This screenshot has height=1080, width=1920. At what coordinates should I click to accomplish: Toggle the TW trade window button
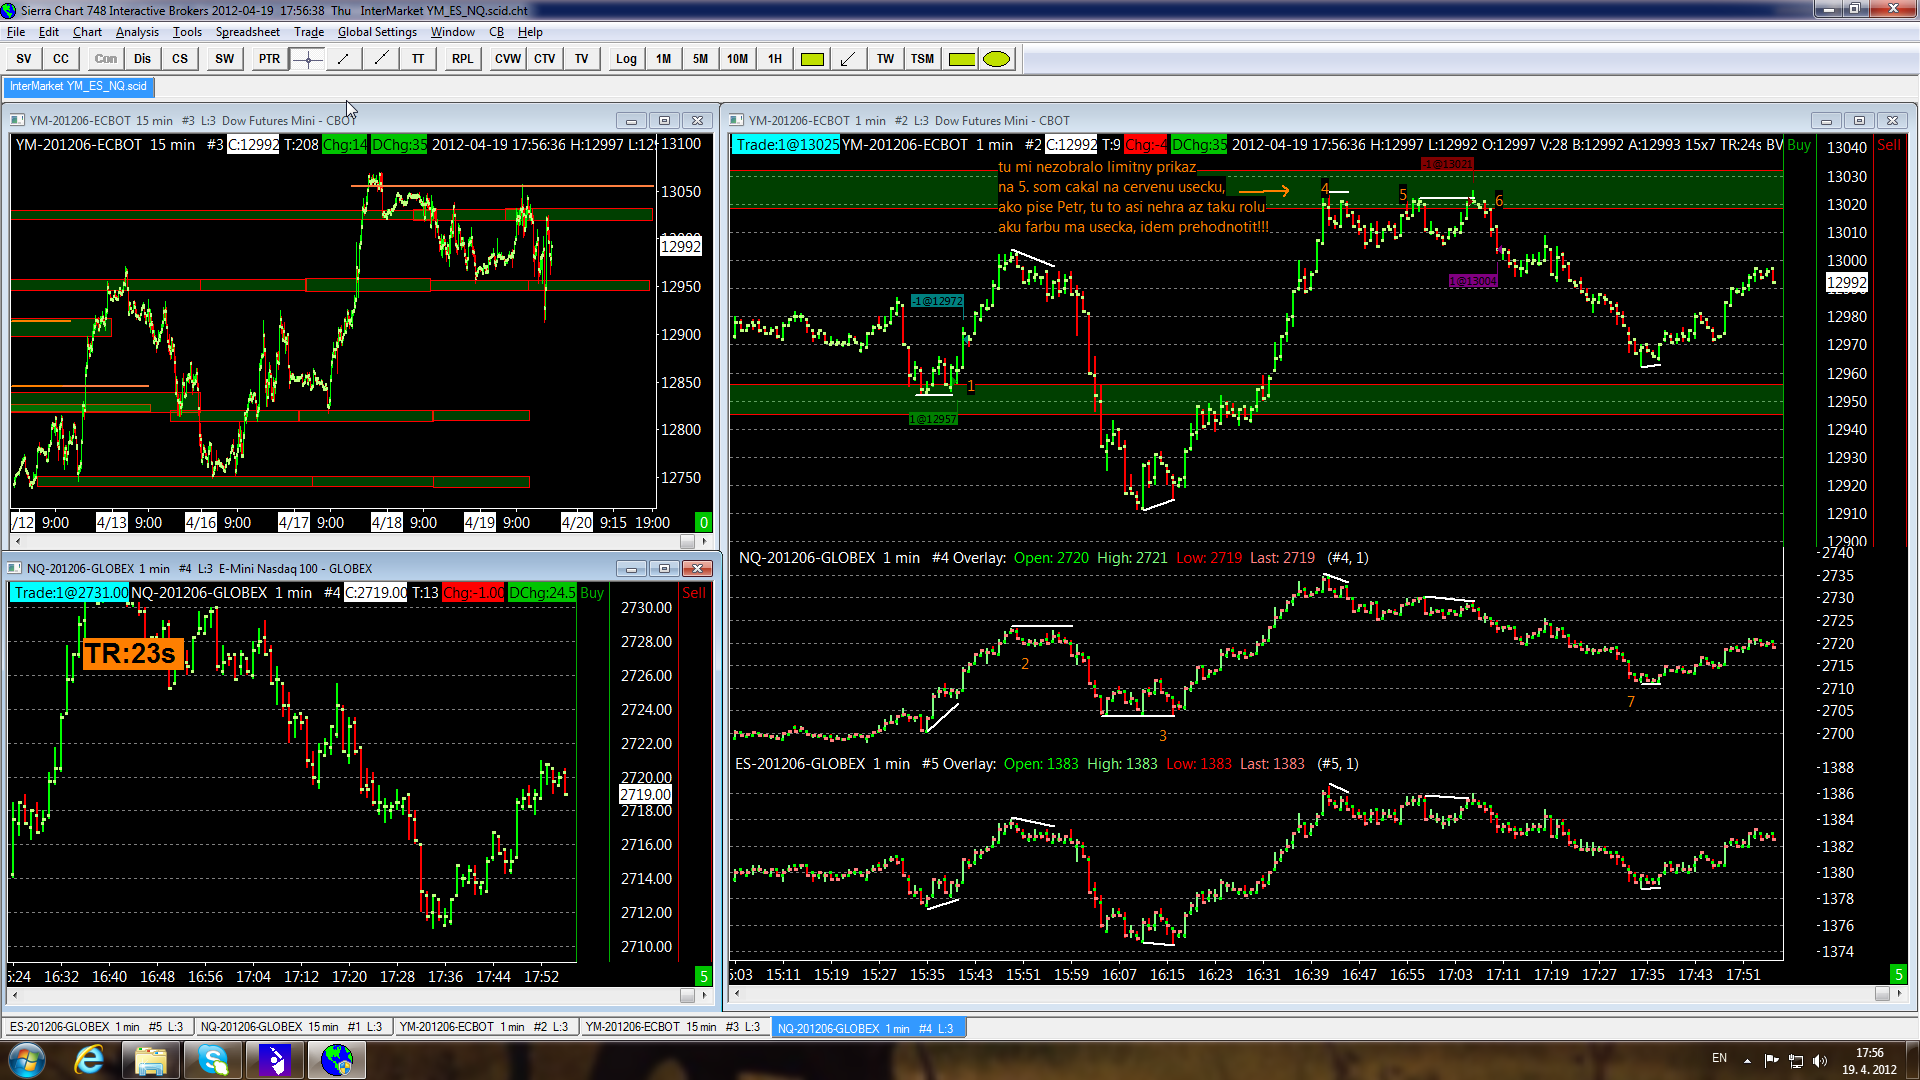coord(885,59)
